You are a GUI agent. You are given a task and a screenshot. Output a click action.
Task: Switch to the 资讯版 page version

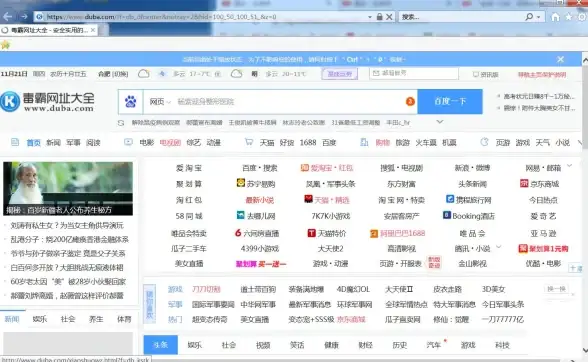point(486,75)
